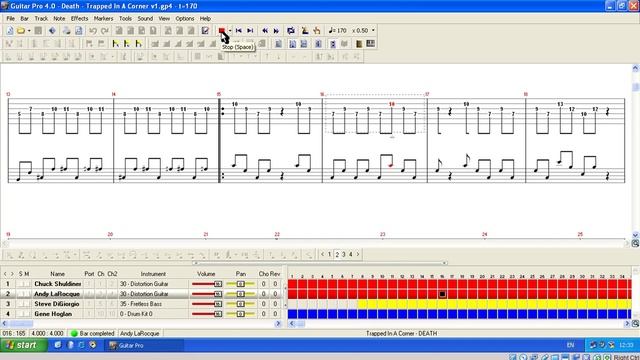Adjust the Gene Hoglan volume slider

tap(207, 314)
